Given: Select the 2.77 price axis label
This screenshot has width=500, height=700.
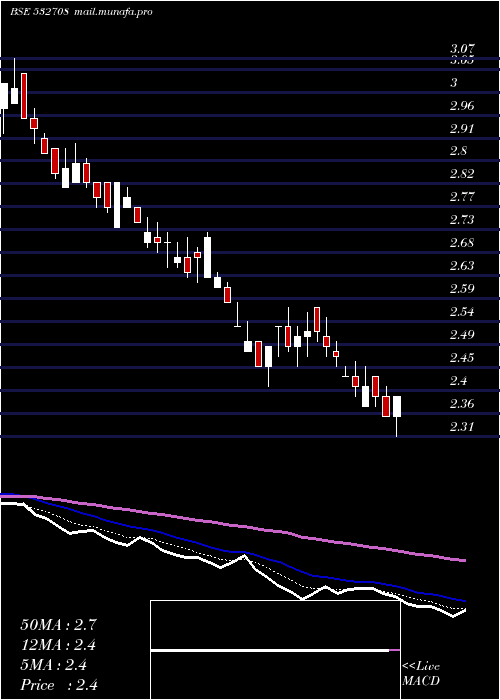Looking at the screenshot, I should tap(462, 197).
